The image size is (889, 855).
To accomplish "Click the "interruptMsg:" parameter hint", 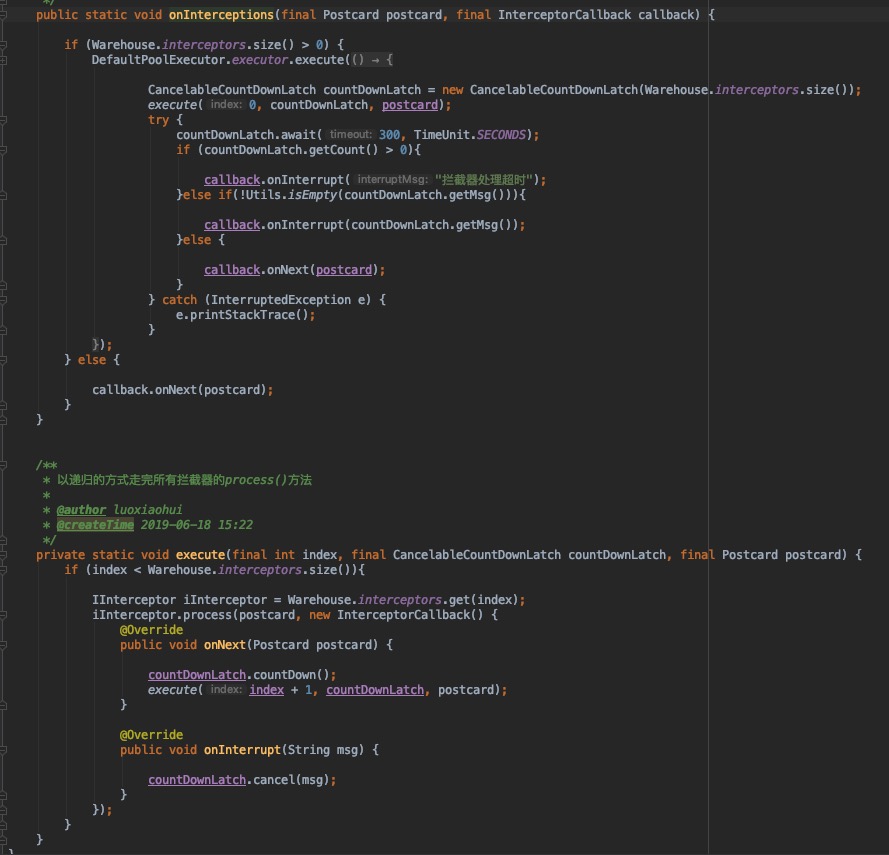I will tap(392, 179).
